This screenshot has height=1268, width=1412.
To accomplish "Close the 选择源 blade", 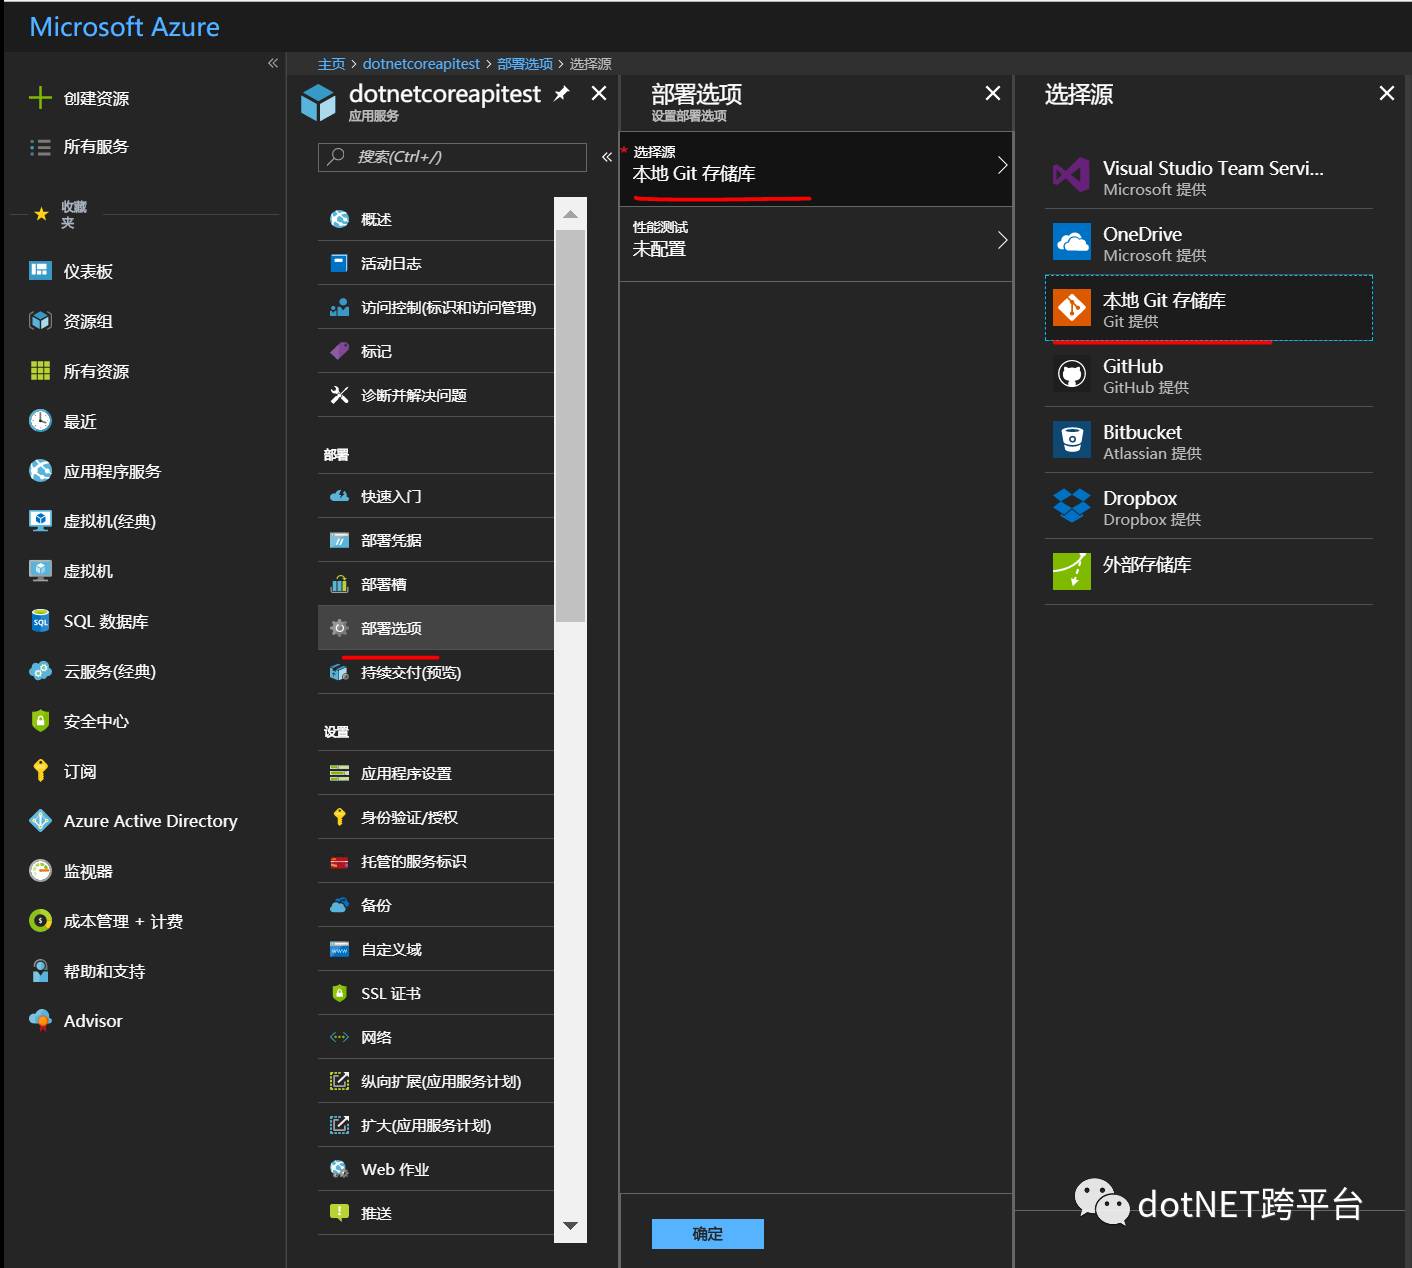I will coord(1386,93).
